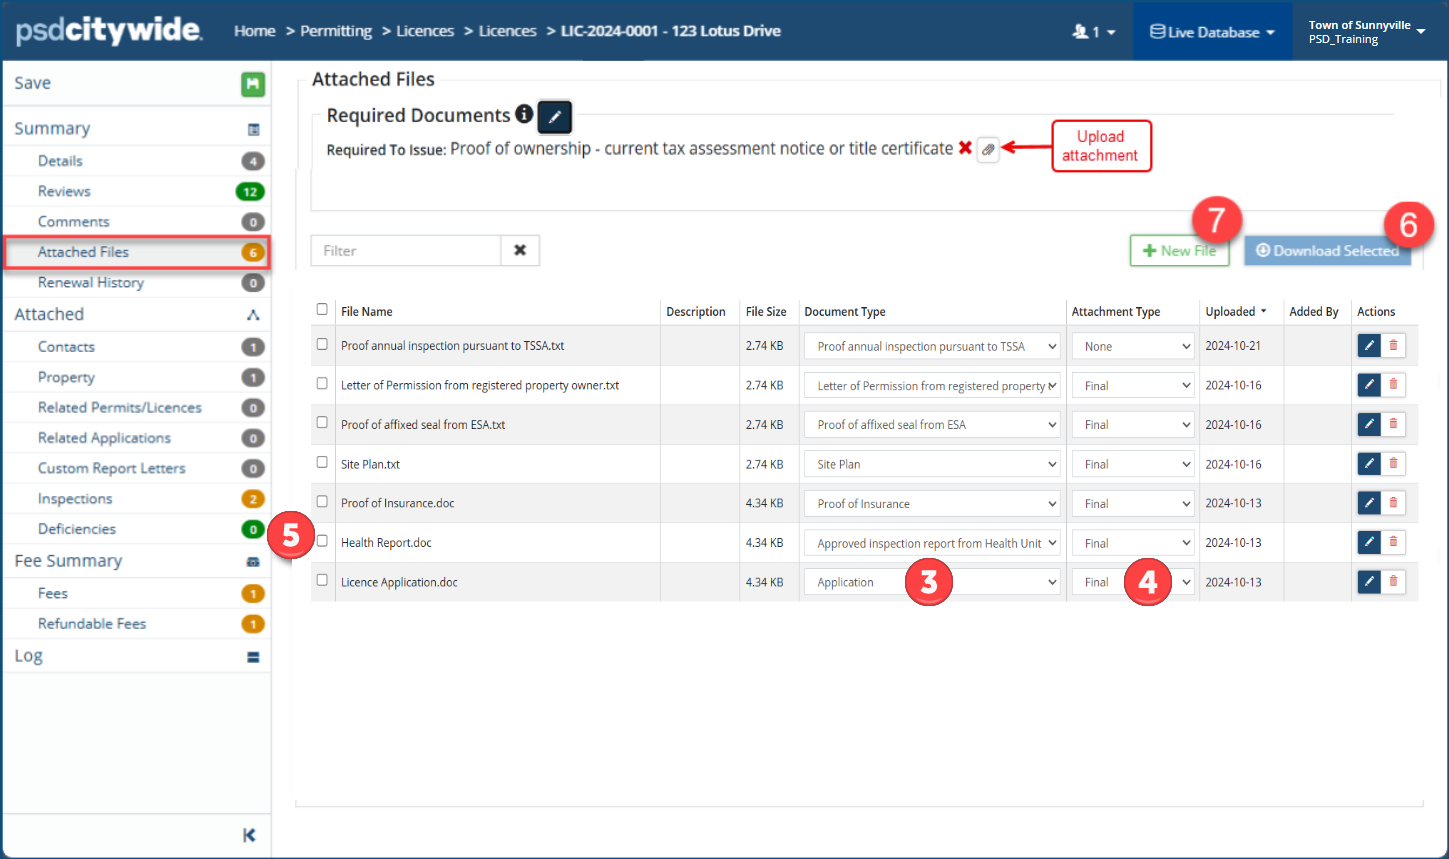Click the Log section icon
The width and height of the screenshot is (1449, 859).
click(x=253, y=656)
